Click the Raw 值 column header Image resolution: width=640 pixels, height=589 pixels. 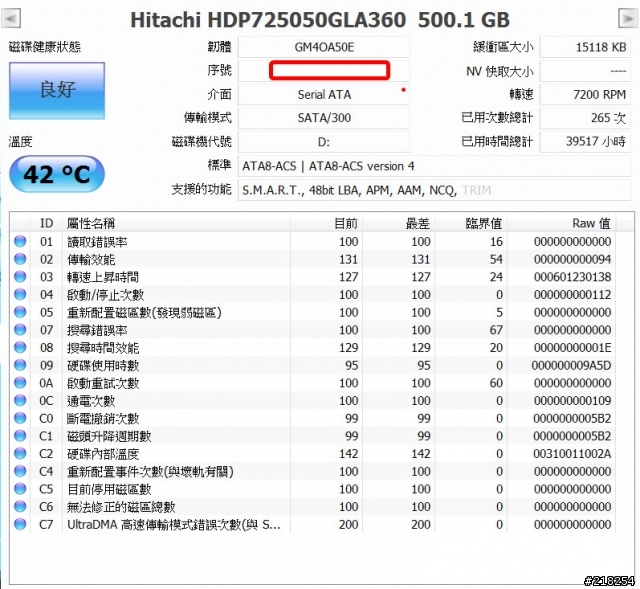pyautogui.click(x=562, y=223)
